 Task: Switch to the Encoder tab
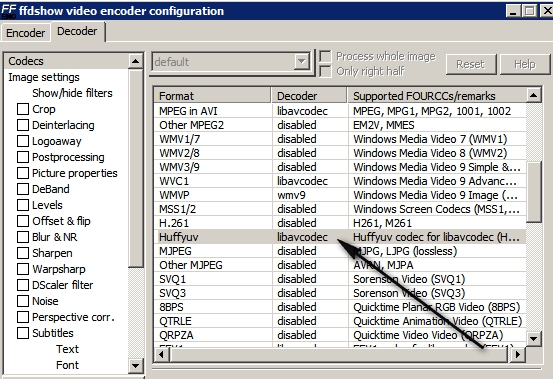(25, 33)
